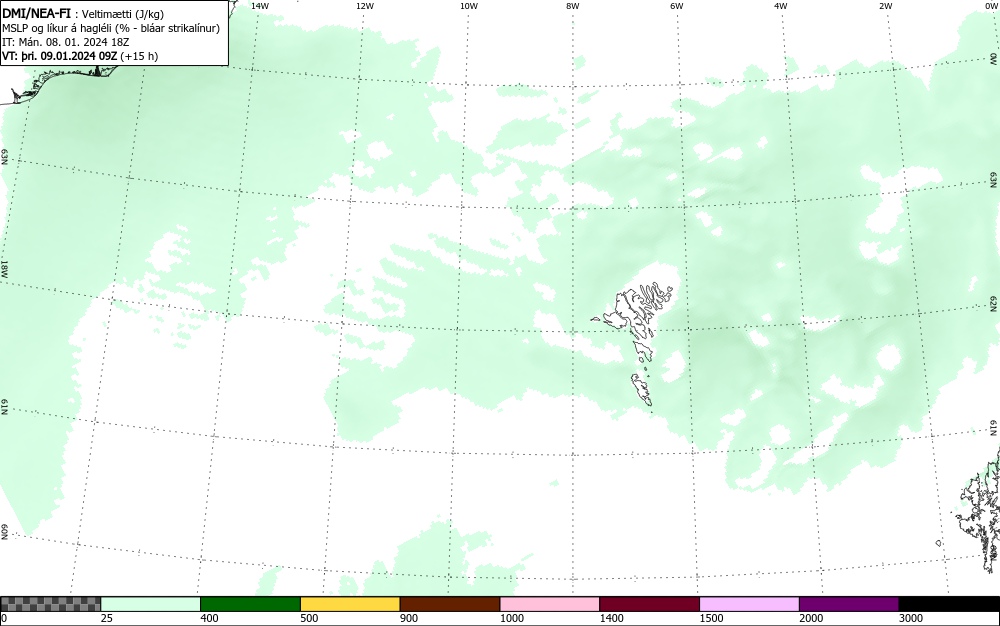Viewport: 1000px width, 626px height.
Task: Click the checkered 0–25 legend swatch
Action: click(x=50, y=604)
